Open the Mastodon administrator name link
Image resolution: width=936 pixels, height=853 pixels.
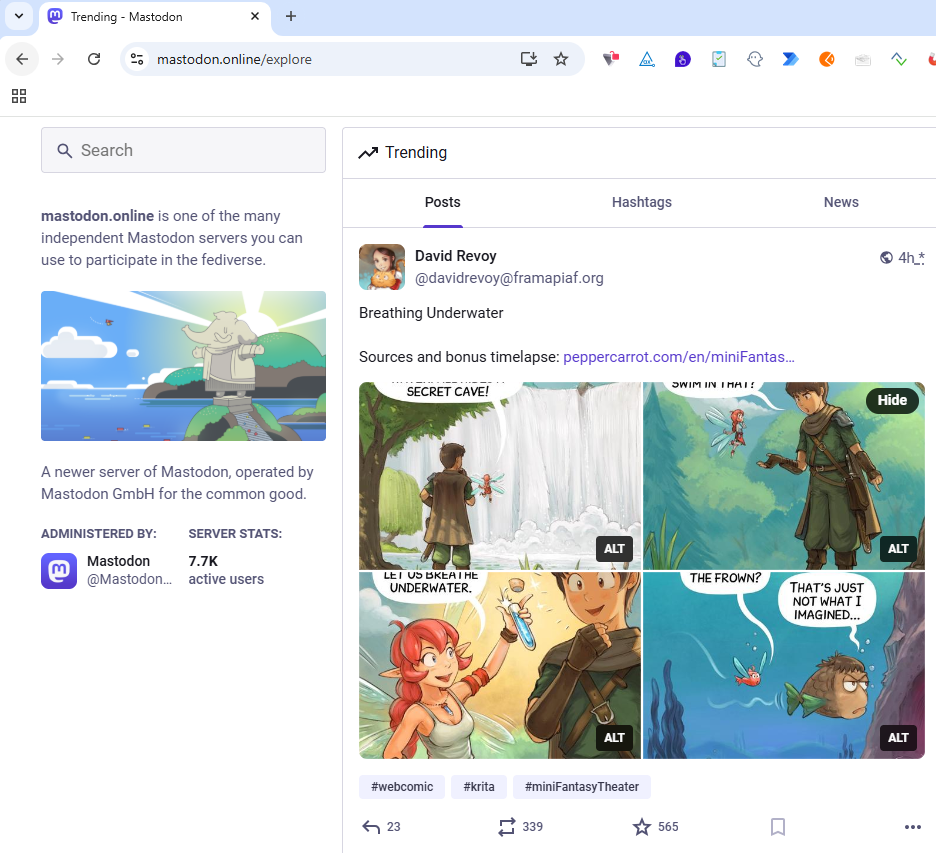pos(118,561)
